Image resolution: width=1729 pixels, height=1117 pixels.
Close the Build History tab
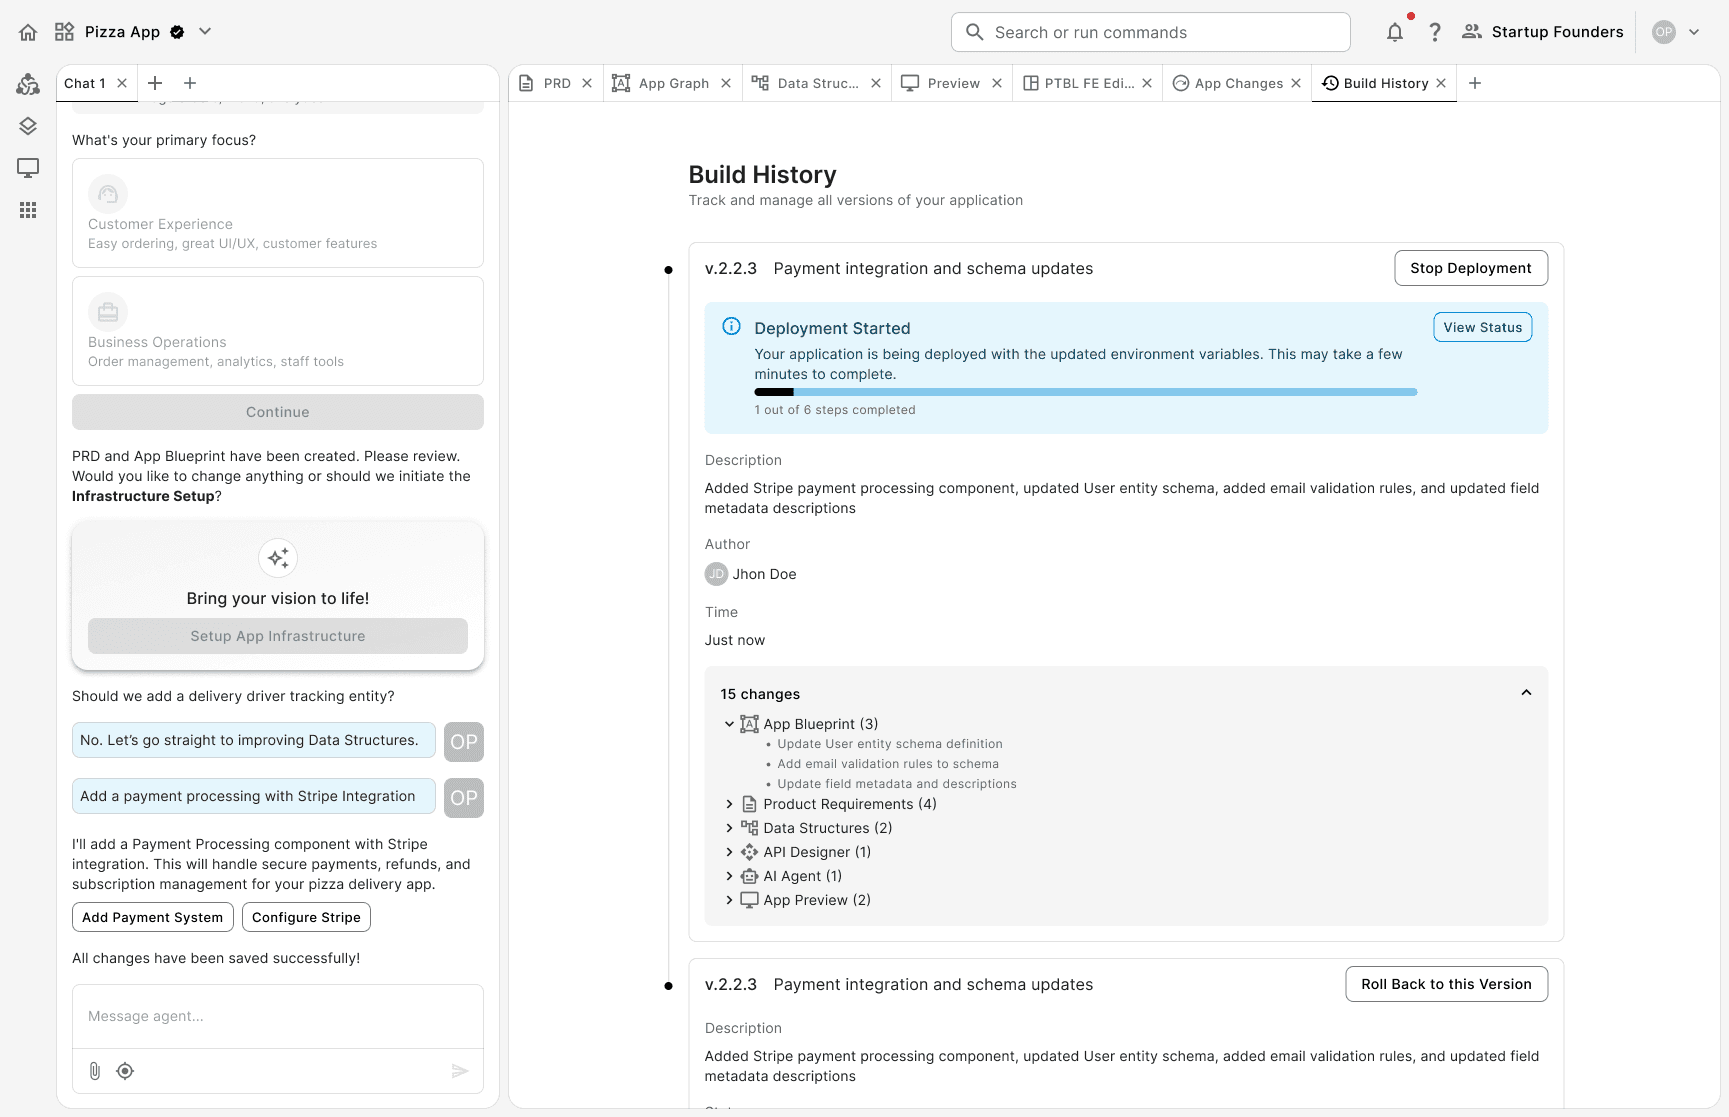pos(1441,83)
